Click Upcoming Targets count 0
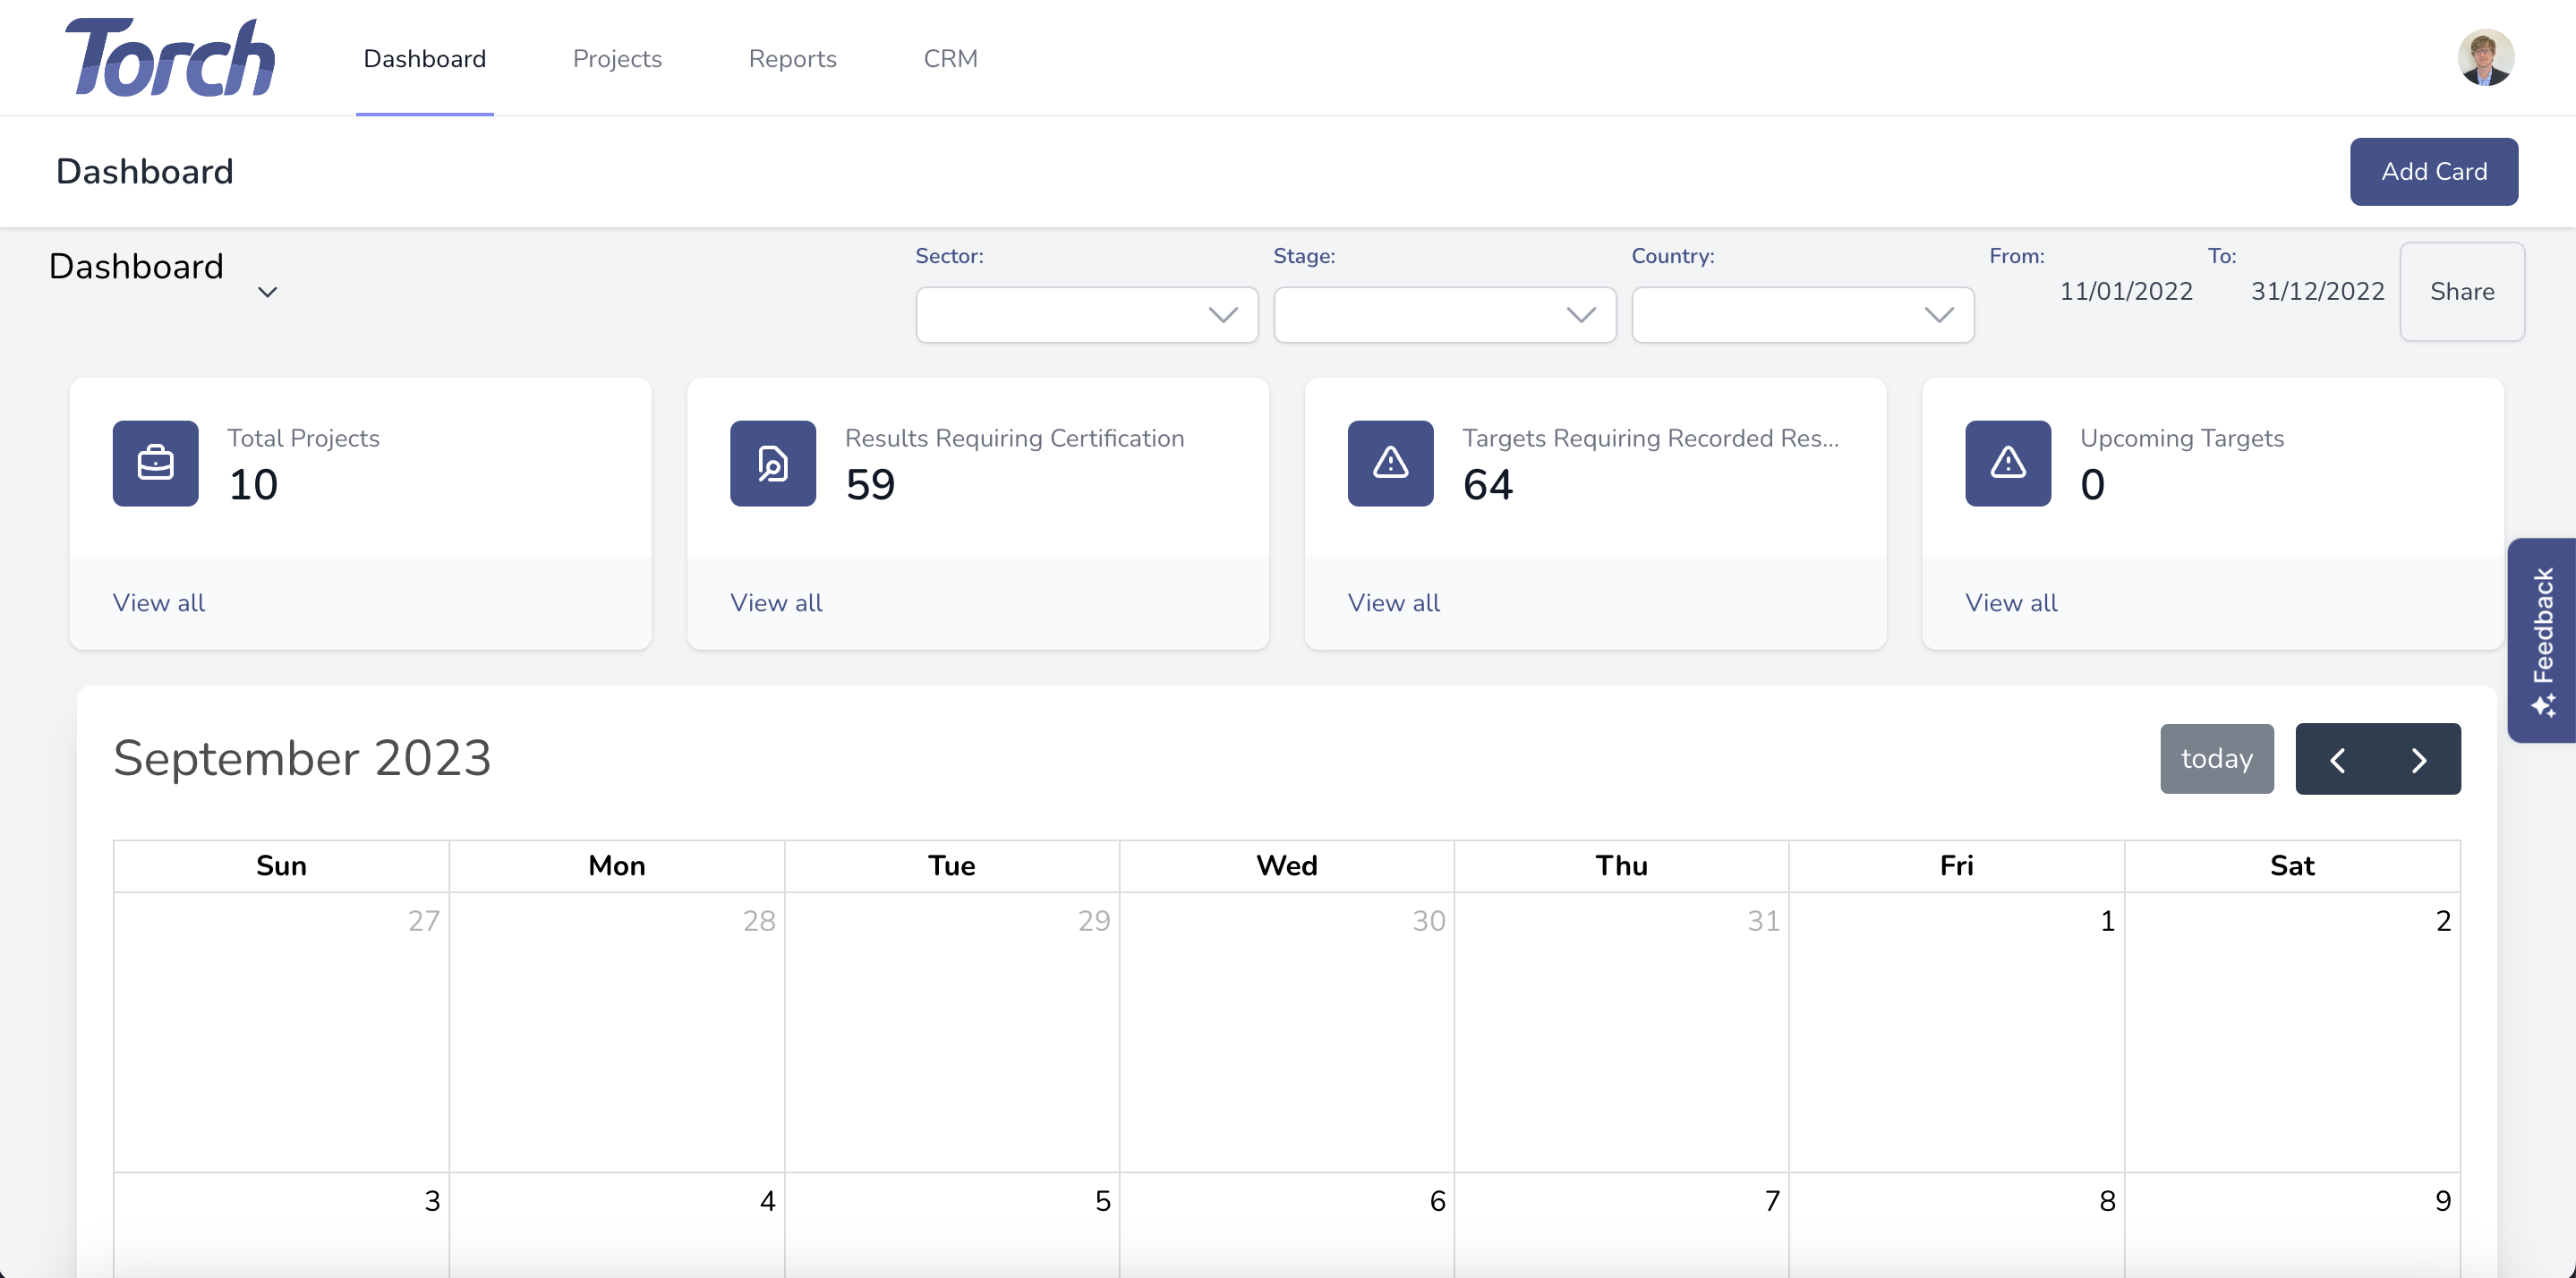This screenshot has height=1278, width=2576. pyautogui.click(x=2092, y=485)
